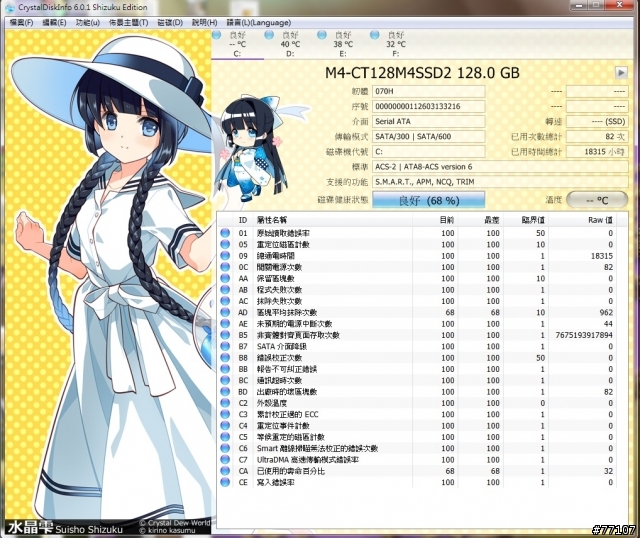This screenshot has width=640, height=538.
Task: Click the 屬性名稱 column header
Action: click(333, 220)
